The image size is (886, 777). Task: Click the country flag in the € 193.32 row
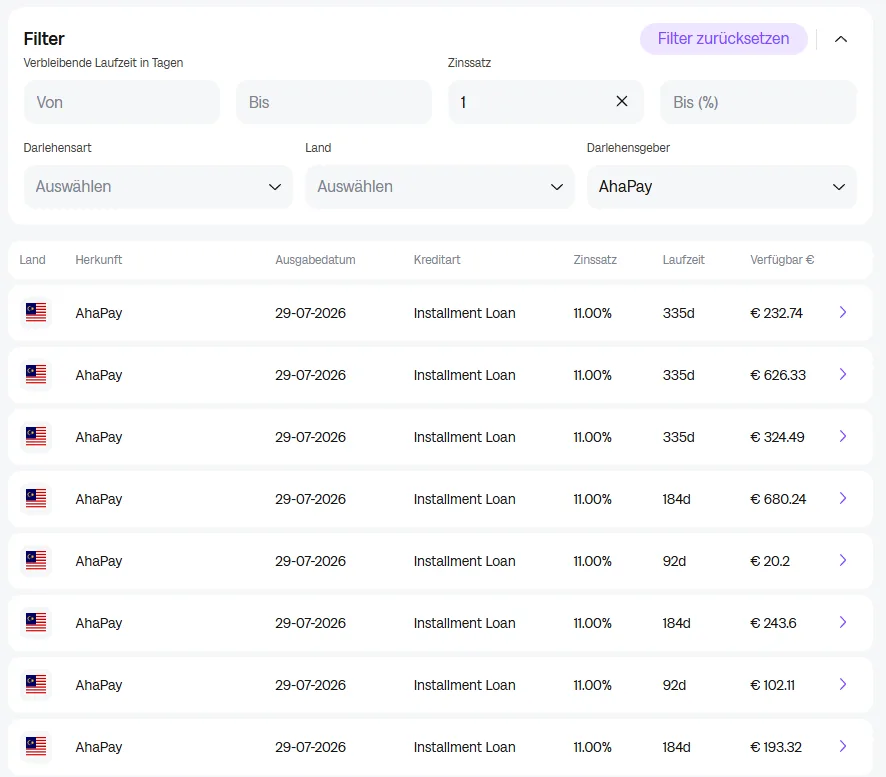(x=36, y=746)
